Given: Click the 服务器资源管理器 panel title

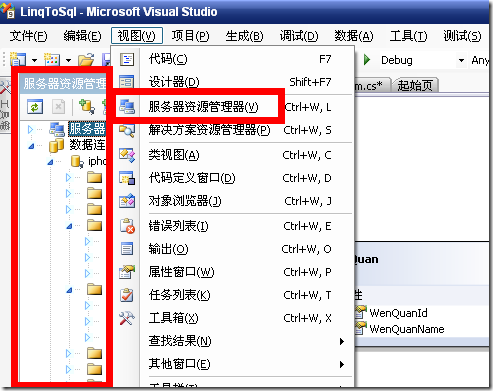Looking at the screenshot, I should [x=65, y=84].
